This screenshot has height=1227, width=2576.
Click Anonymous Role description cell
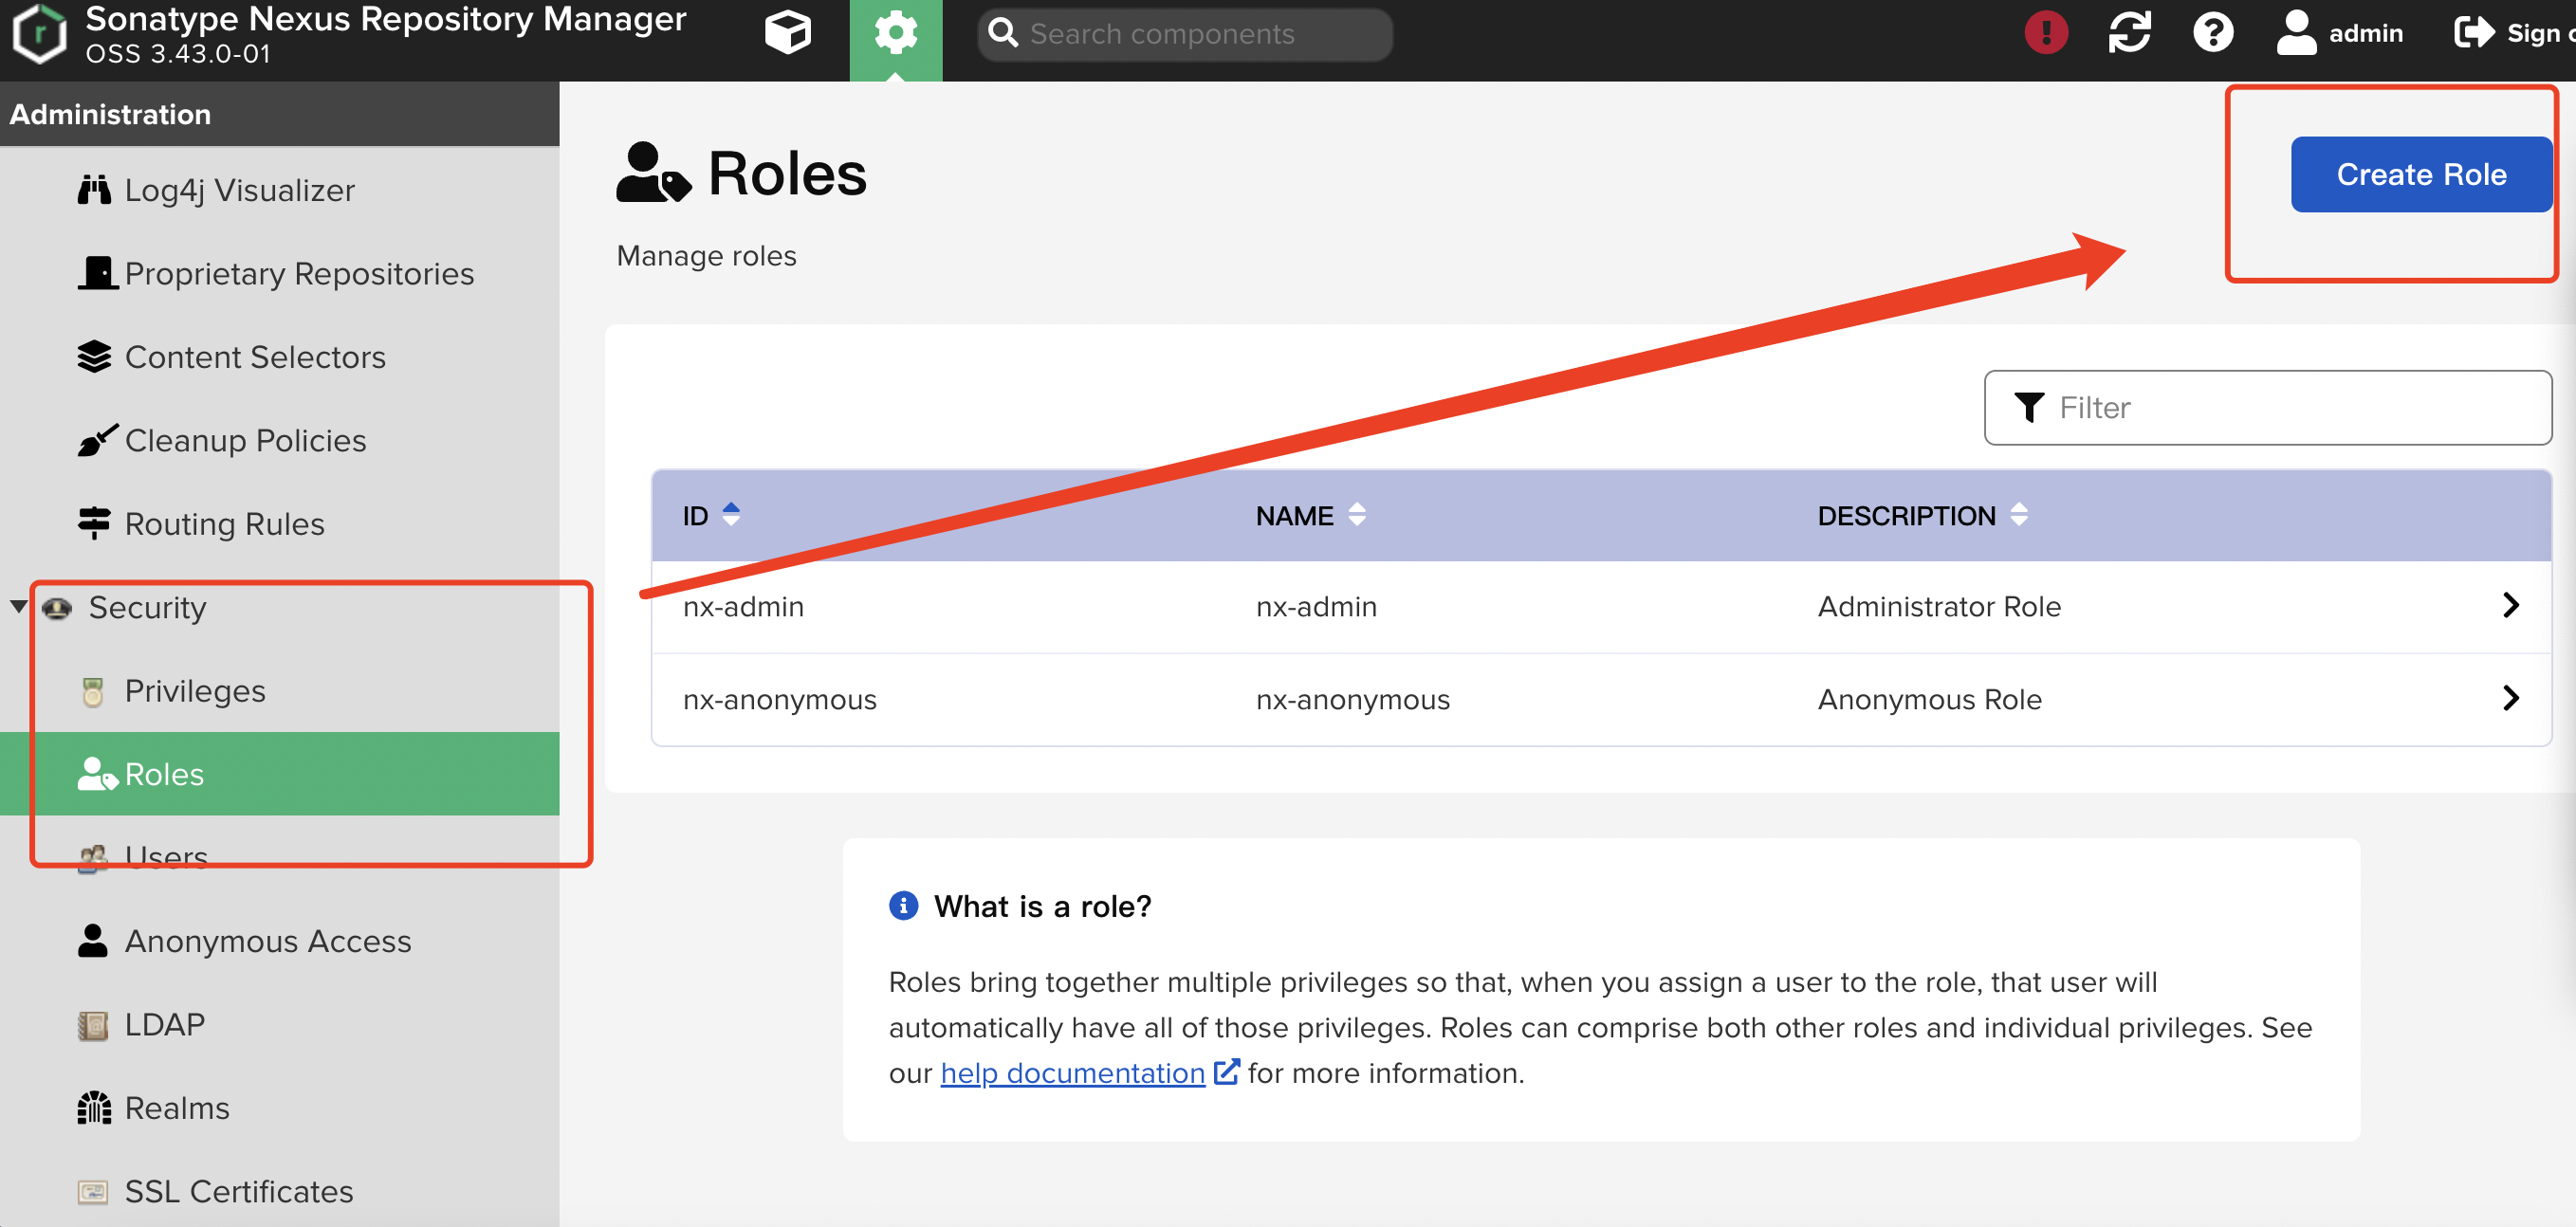(x=1929, y=699)
